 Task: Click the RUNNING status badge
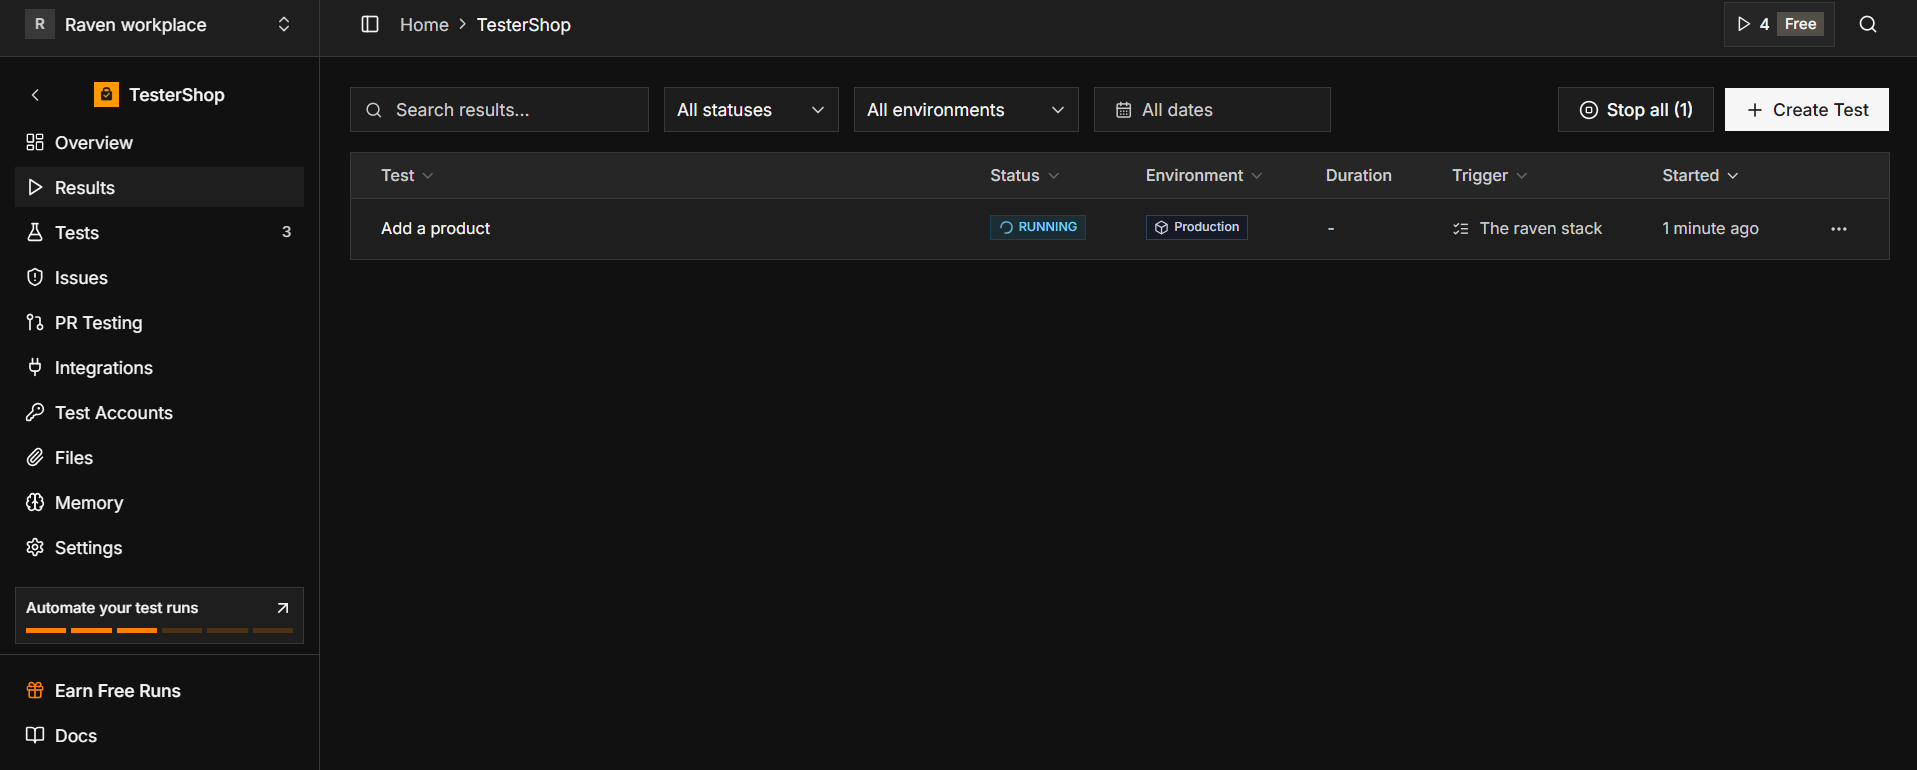tap(1037, 228)
